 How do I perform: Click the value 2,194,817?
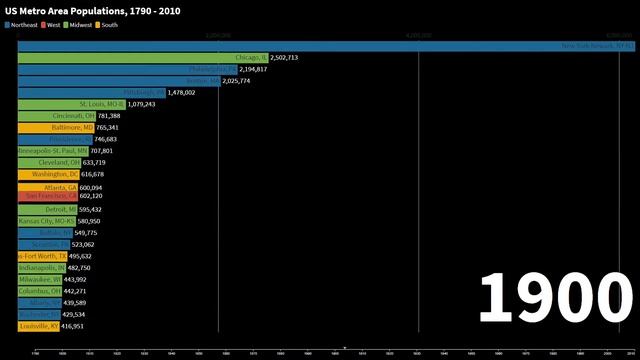253,70
